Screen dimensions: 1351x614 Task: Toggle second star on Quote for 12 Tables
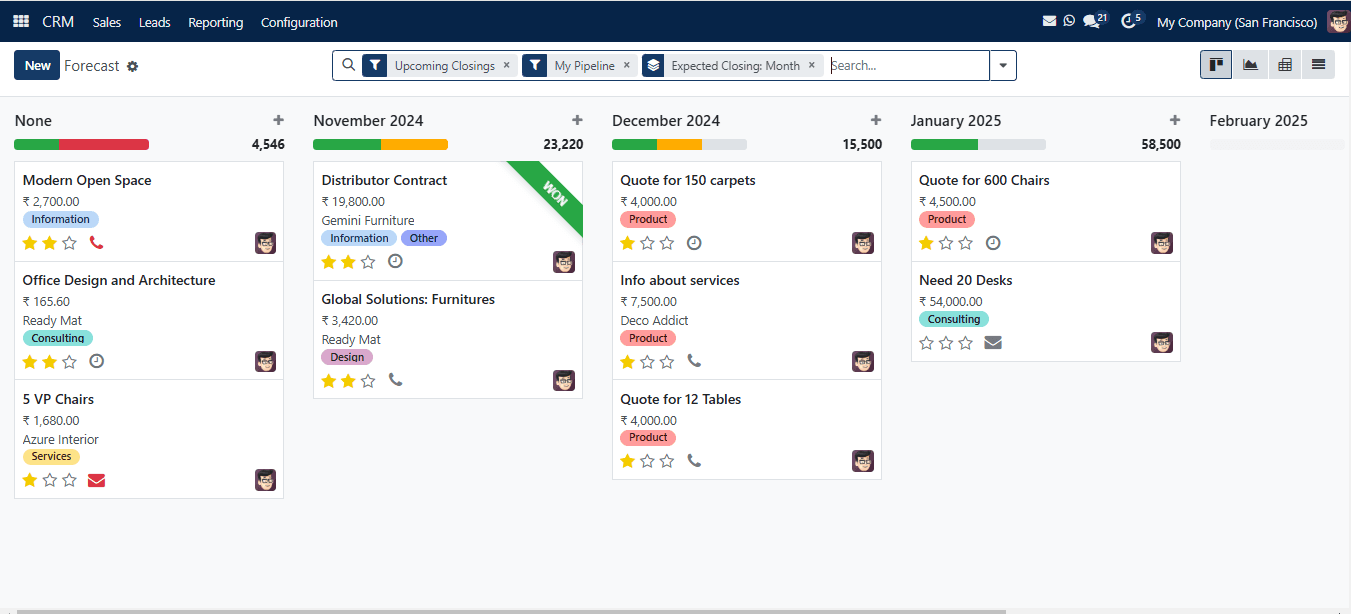647,461
